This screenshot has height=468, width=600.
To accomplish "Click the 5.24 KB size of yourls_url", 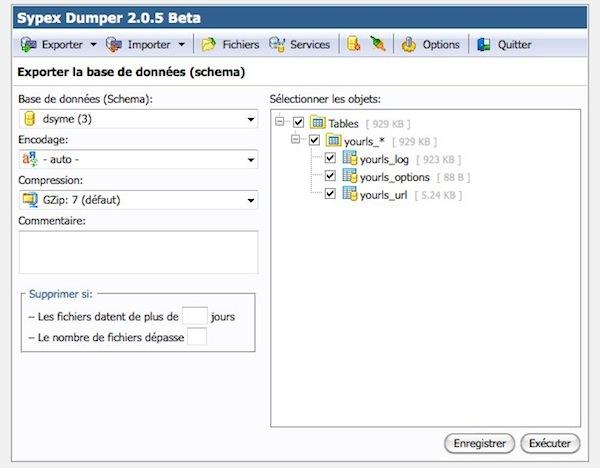I will coord(438,195).
